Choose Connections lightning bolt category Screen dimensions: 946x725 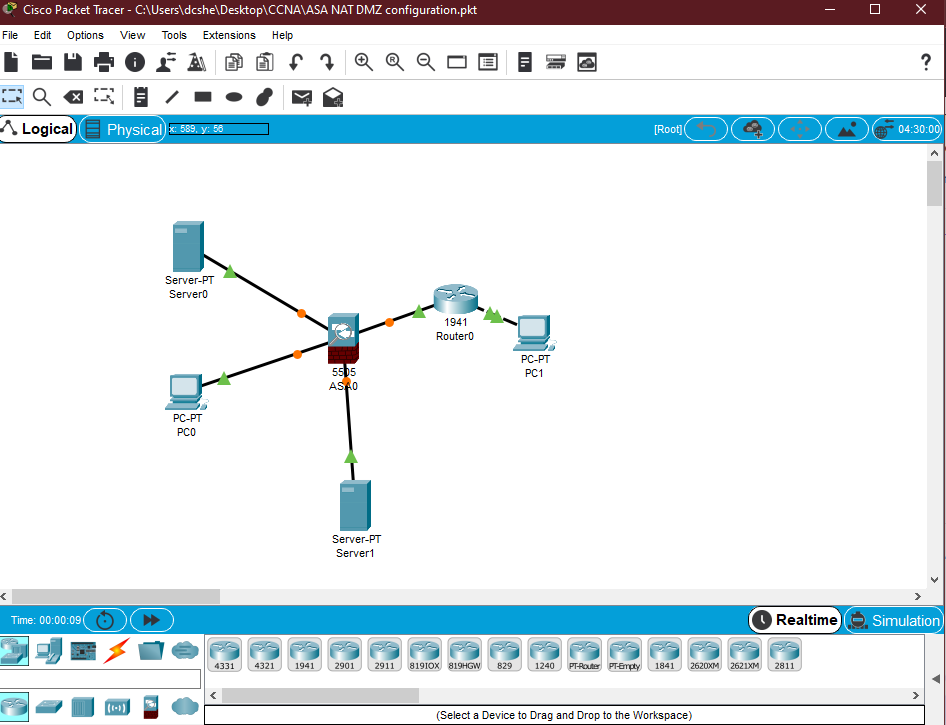coord(116,651)
